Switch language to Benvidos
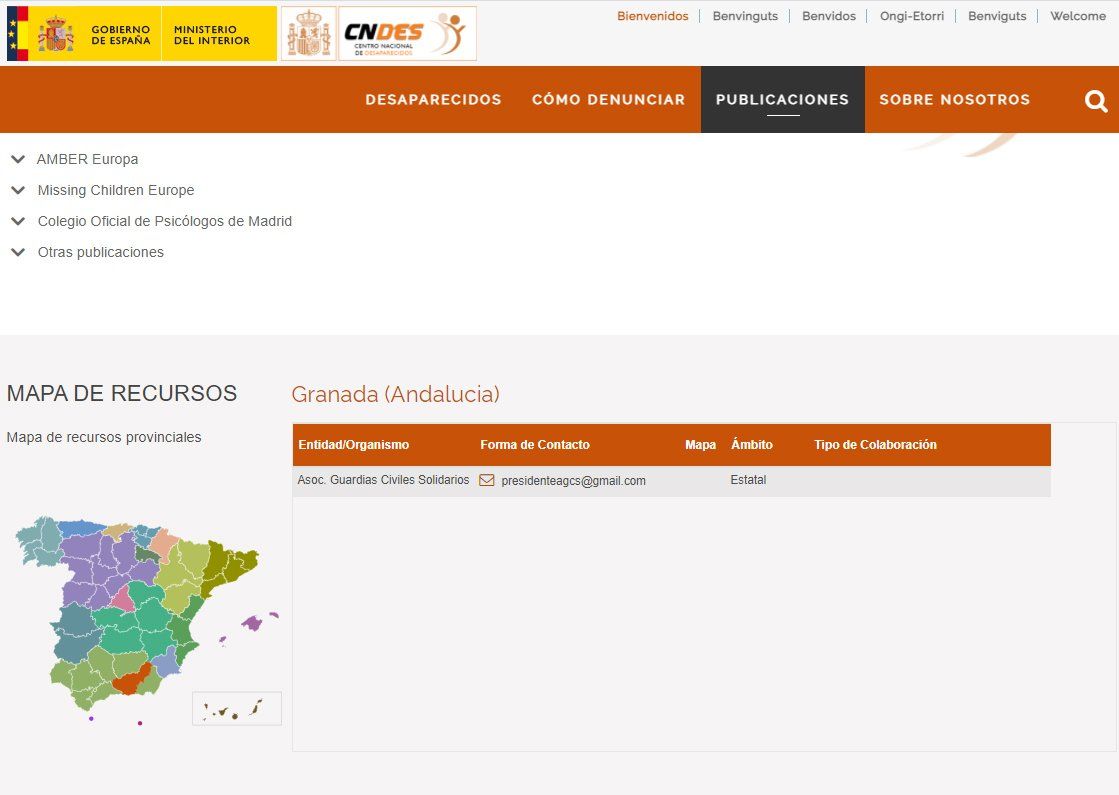 pos(829,16)
